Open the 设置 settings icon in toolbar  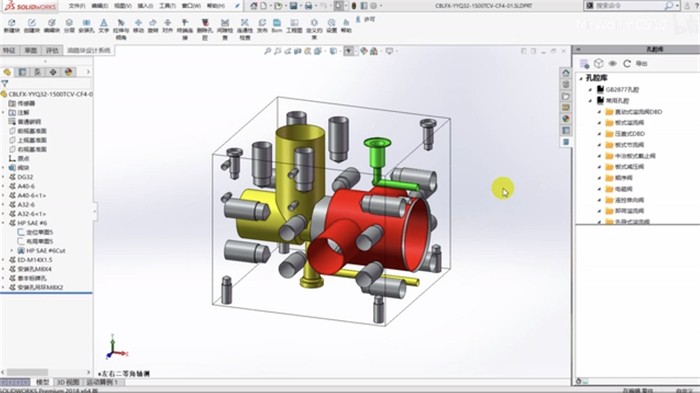point(332,25)
